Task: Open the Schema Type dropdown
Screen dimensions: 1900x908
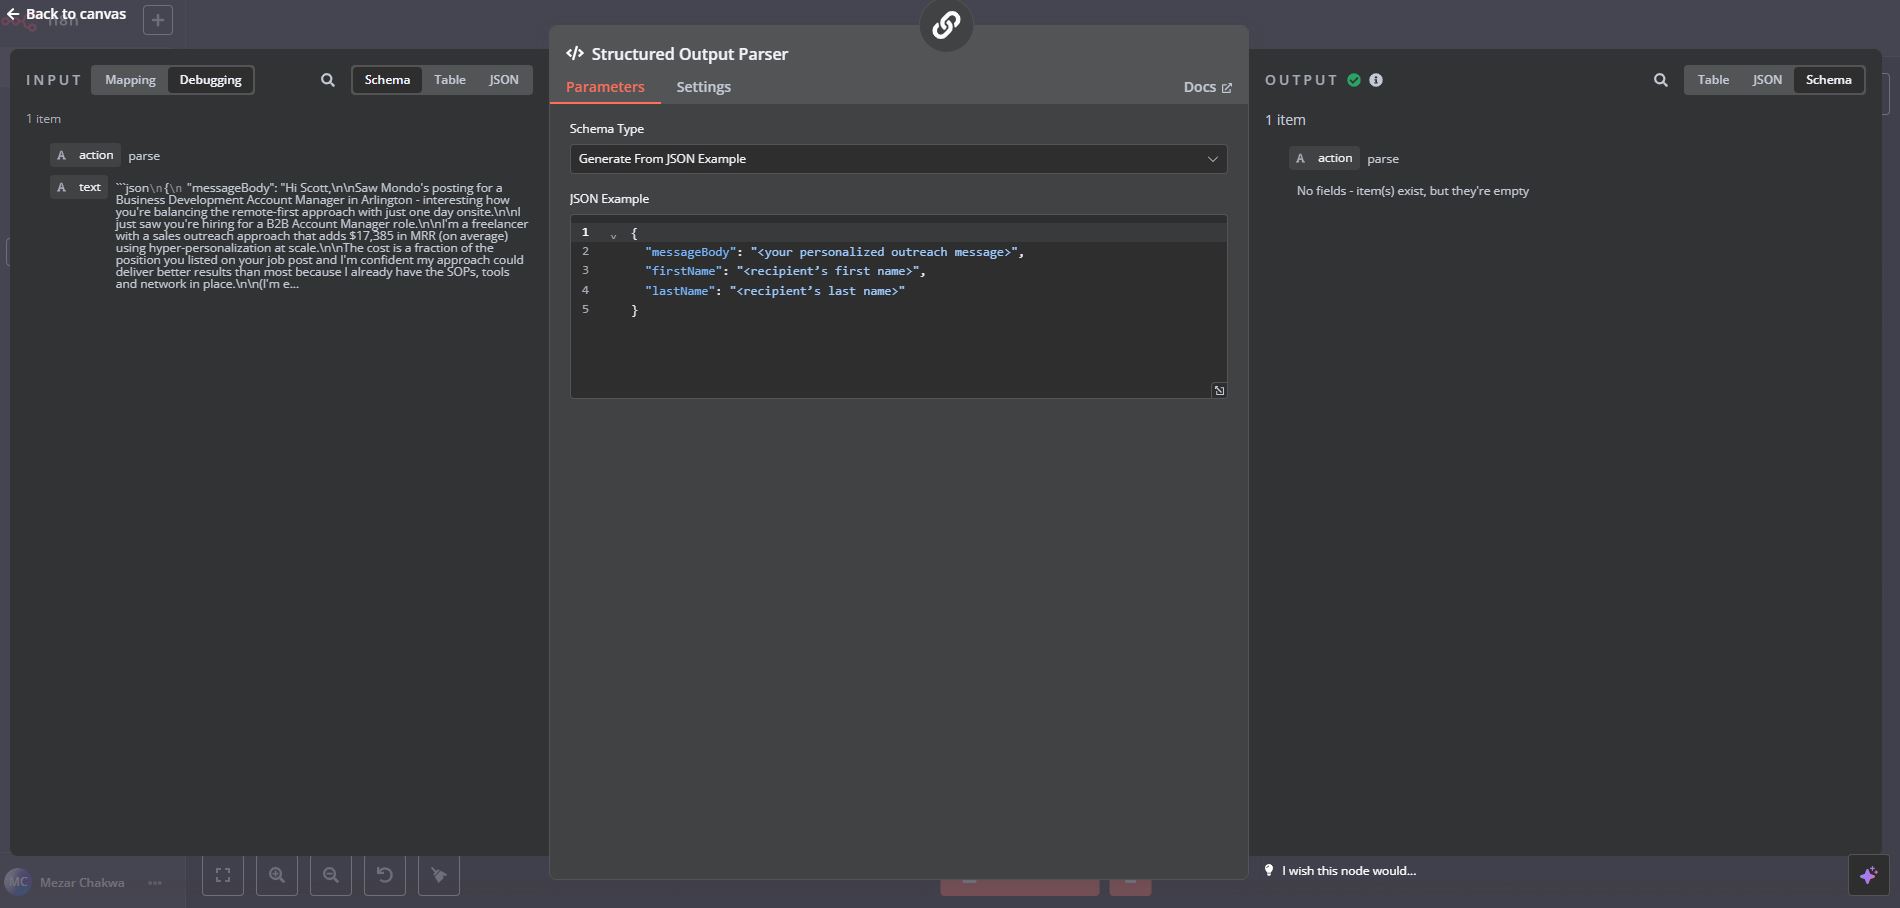Action: click(898, 159)
